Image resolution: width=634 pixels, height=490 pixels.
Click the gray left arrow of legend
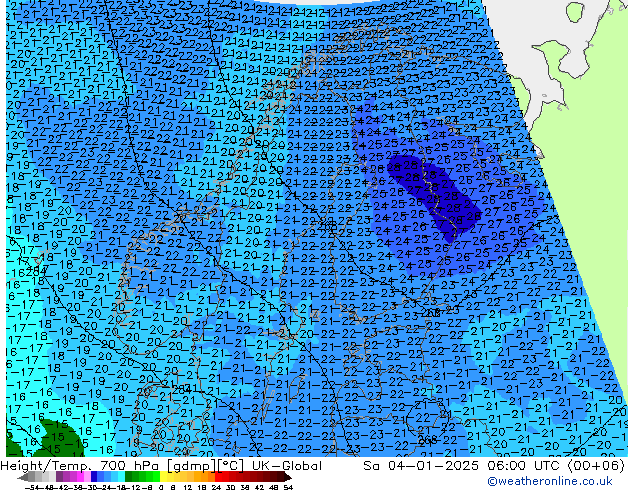tap(23, 477)
